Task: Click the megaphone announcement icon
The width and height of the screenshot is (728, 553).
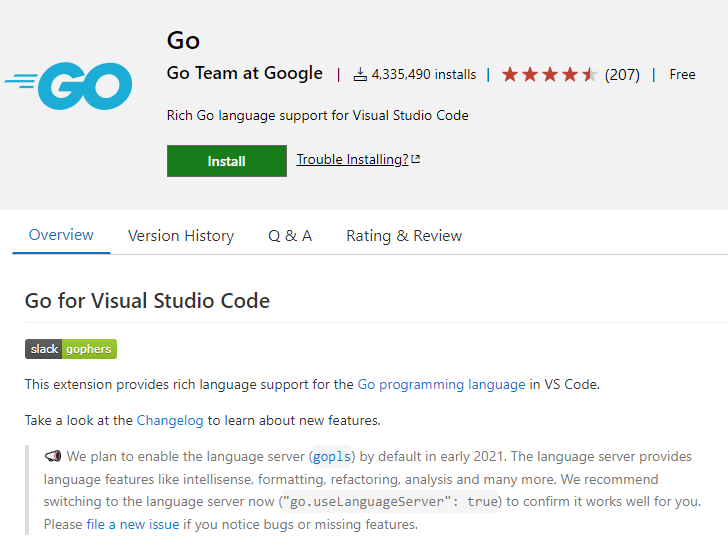Action: tap(53, 457)
